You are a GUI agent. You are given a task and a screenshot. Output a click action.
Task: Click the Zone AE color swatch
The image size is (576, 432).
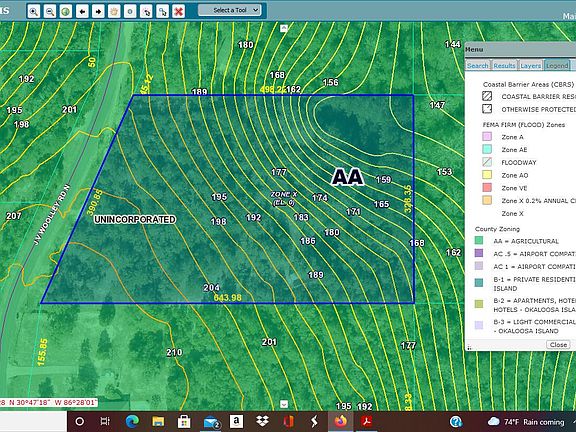pos(487,149)
